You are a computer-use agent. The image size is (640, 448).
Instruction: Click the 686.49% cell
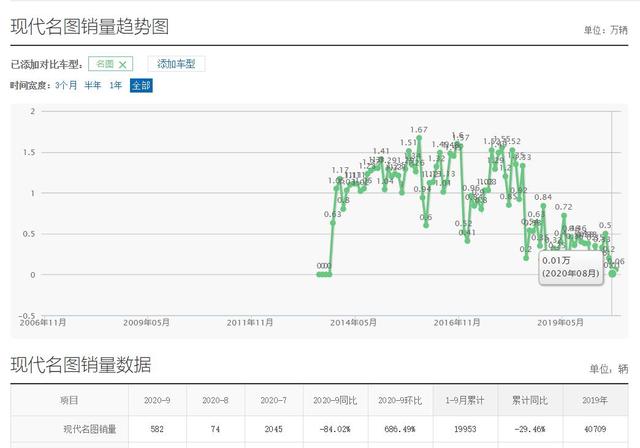[400, 429]
